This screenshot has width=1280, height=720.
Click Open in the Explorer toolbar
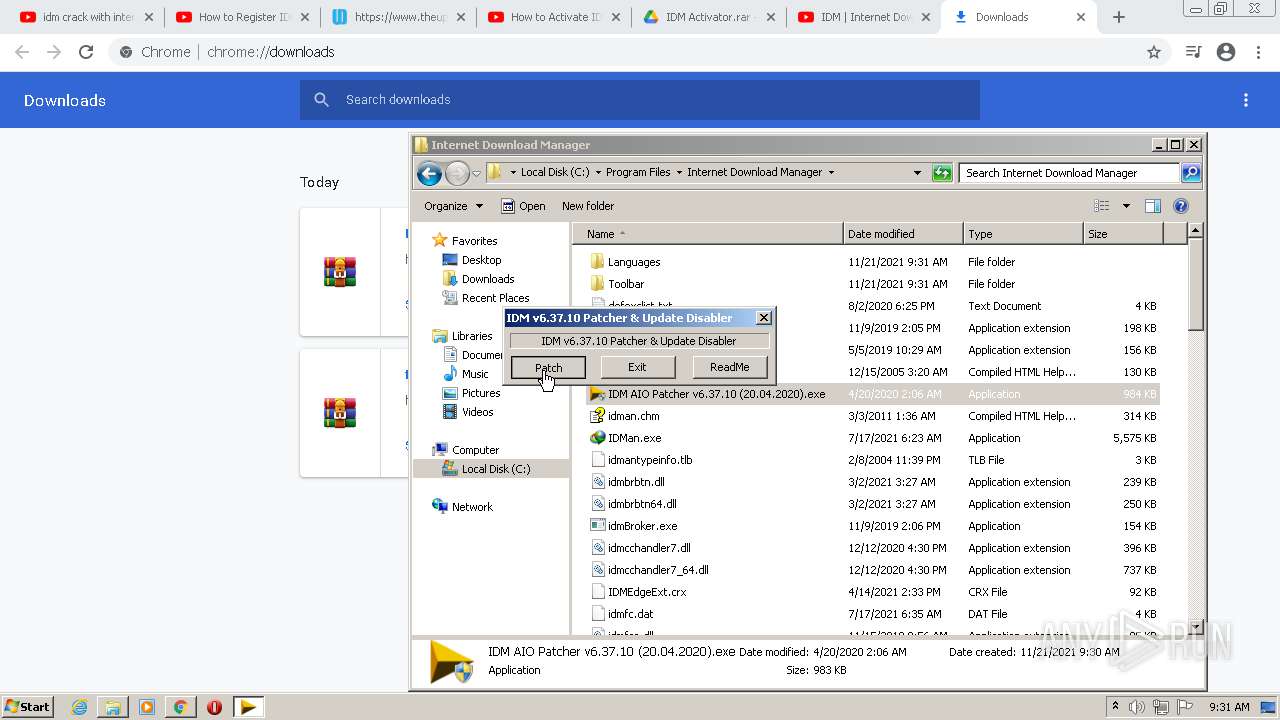pyautogui.click(x=524, y=206)
